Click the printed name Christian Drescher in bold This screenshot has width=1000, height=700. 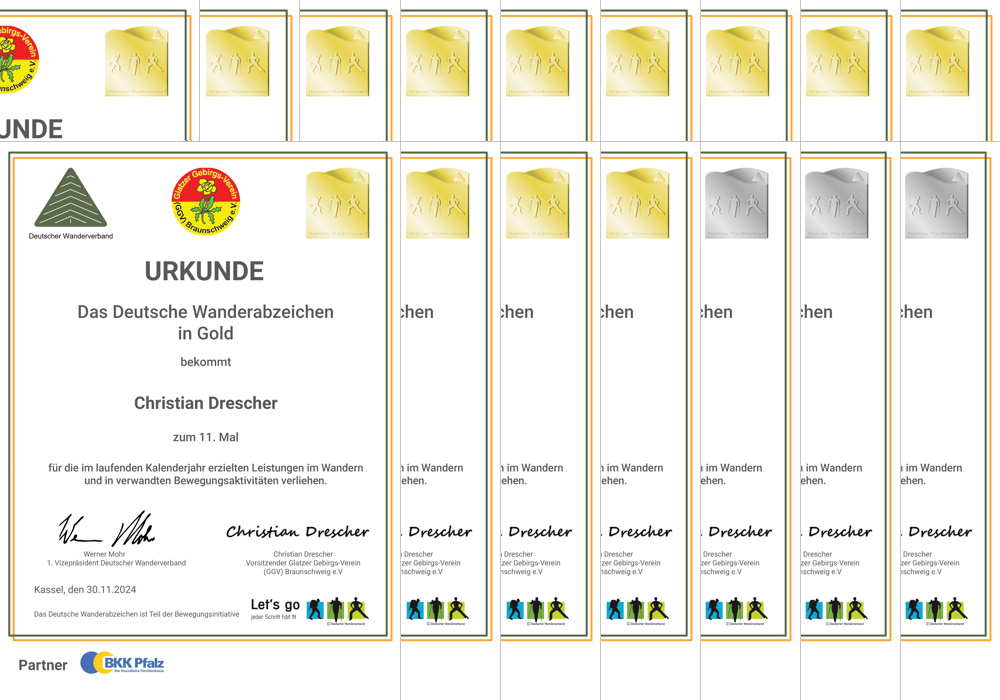[205, 403]
